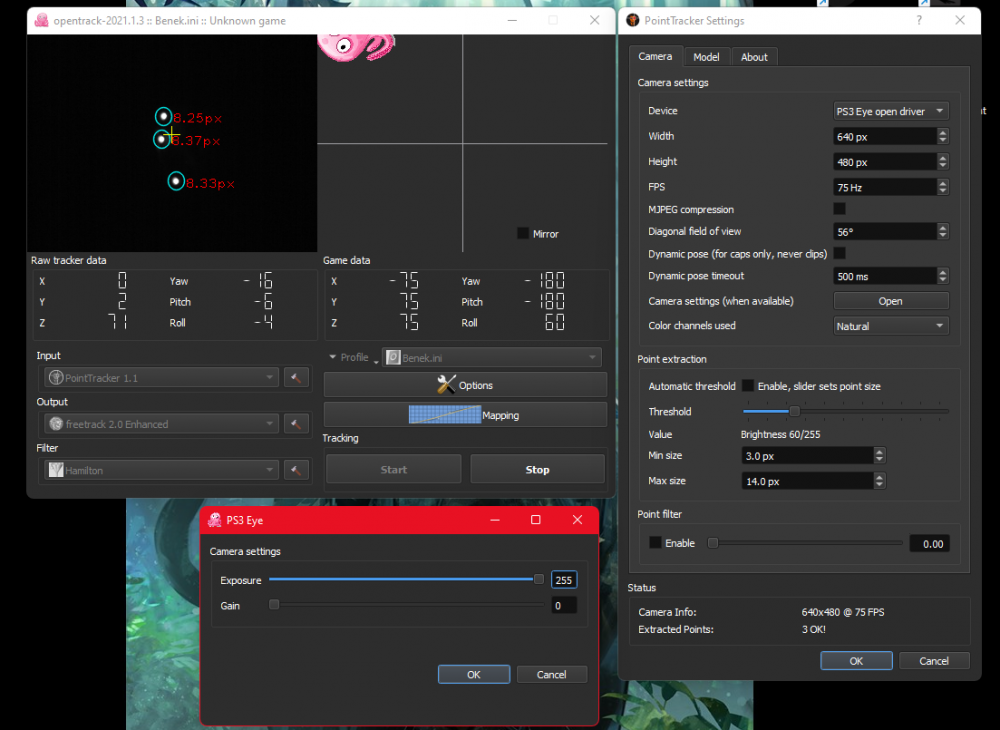Click hammer icon next to freetrack output
The height and width of the screenshot is (730, 1000).
pyautogui.click(x=296, y=424)
